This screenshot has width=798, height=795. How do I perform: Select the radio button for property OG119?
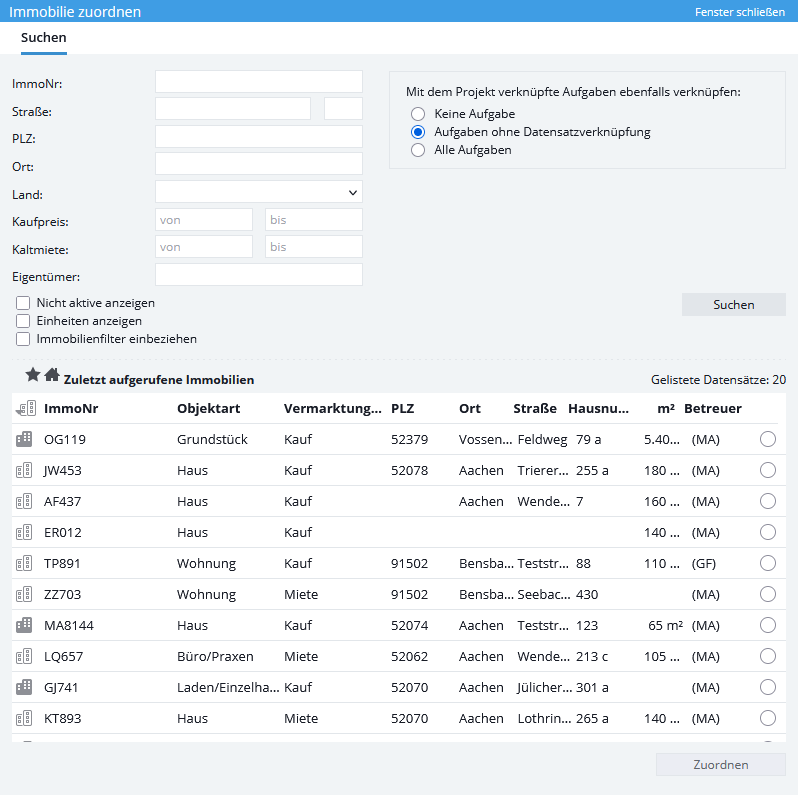[767, 439]
